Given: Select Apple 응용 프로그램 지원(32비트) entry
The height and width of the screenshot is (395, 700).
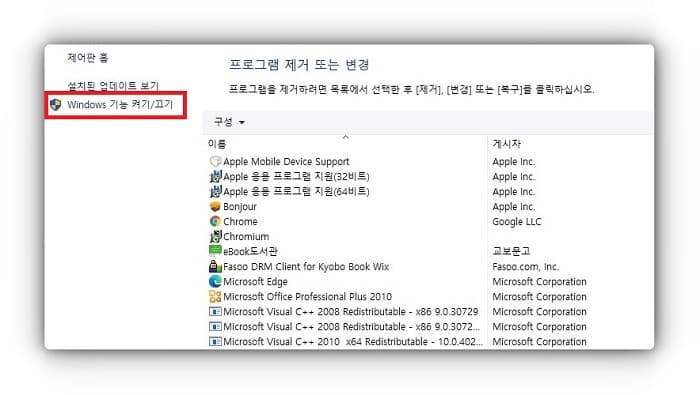Looking at the screenshot, I should (x=296, y=176).
